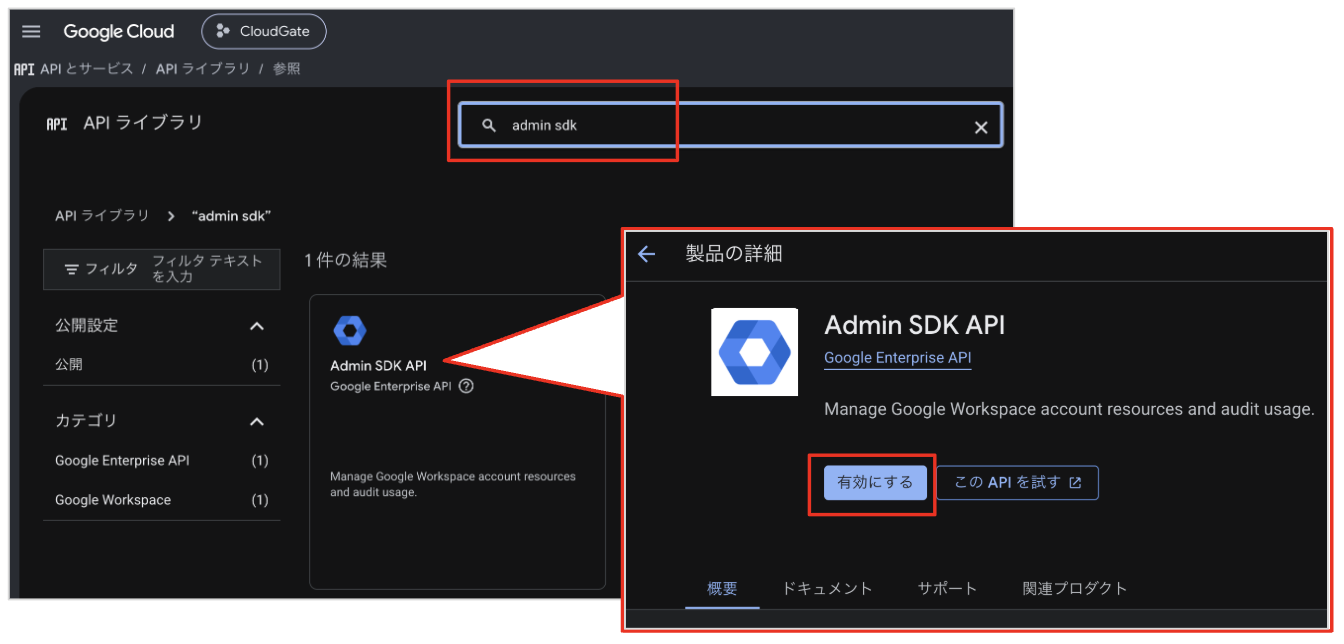Filter by Google Workspace category

162,500
